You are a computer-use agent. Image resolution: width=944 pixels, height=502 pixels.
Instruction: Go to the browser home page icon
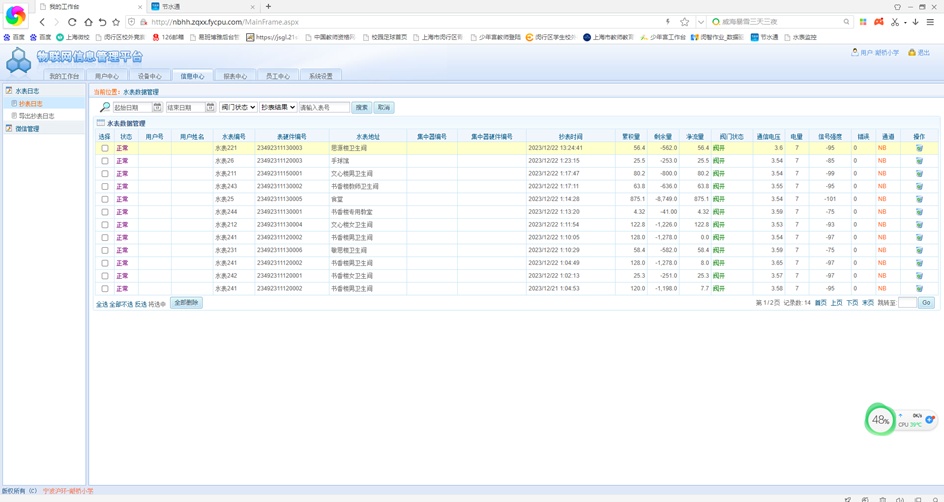click(88, 22)
